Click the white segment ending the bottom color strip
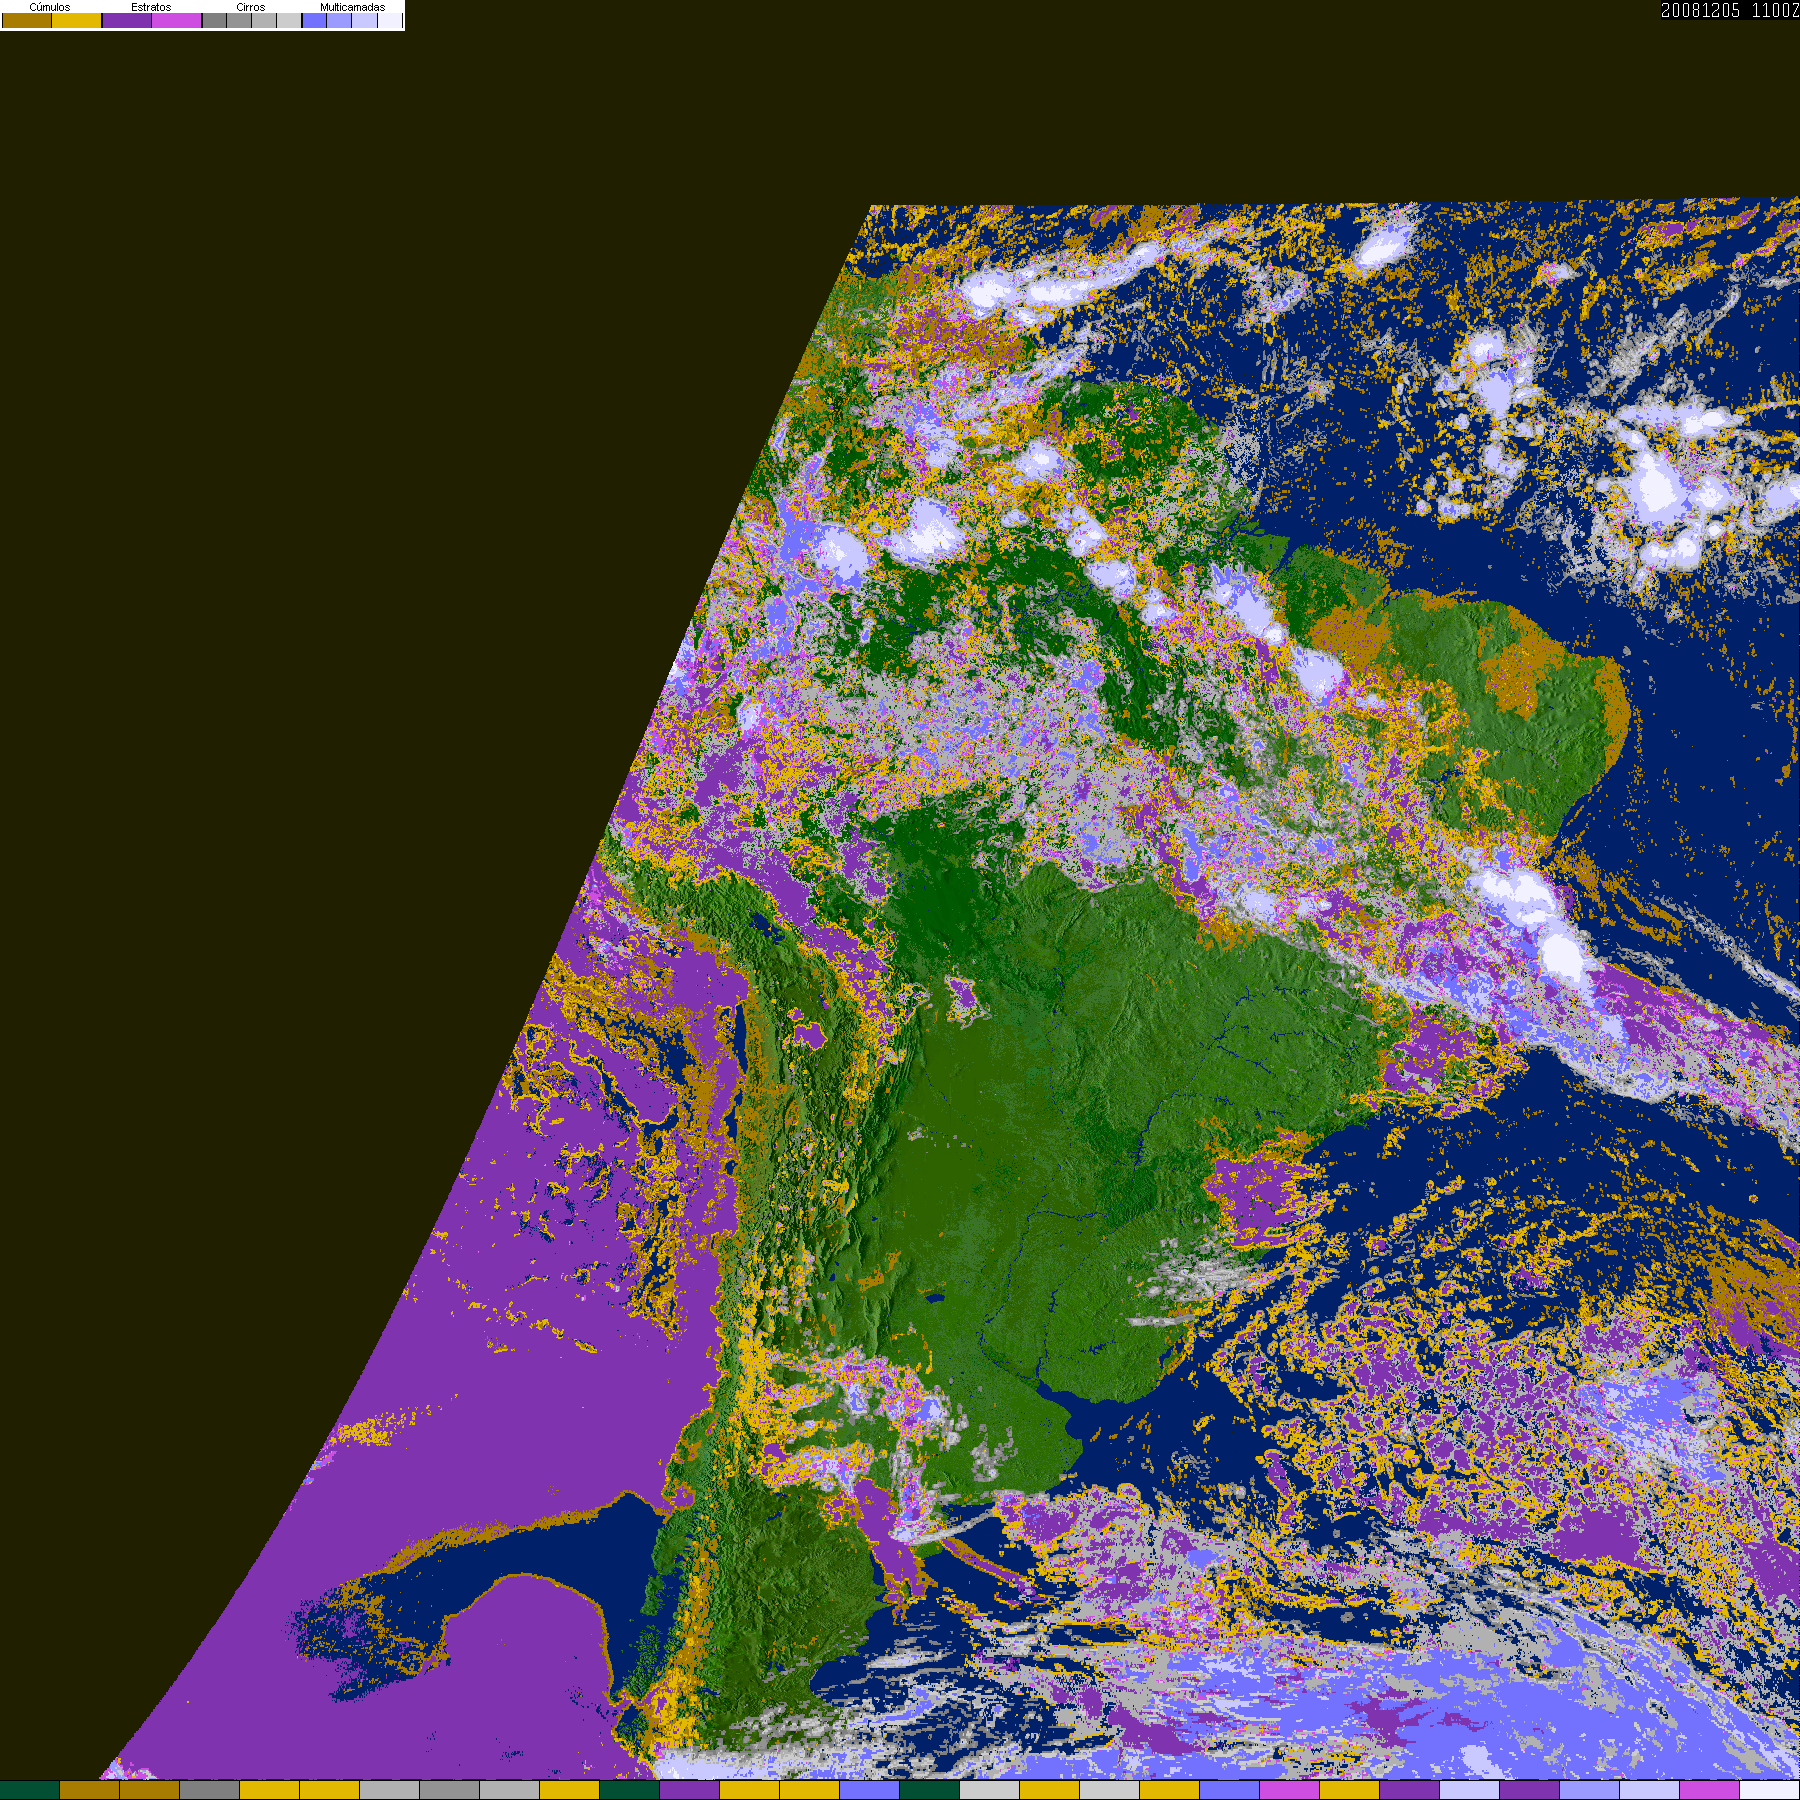The image size is (1800, 1800). 1770,1790
